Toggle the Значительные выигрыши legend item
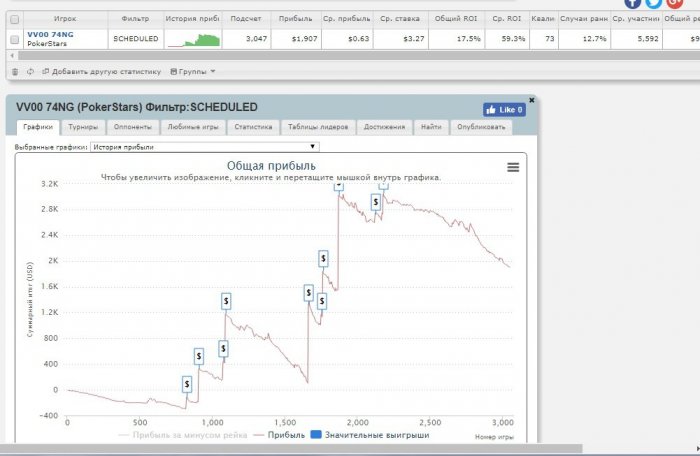This screenshot has width=700, height=456. [x=370, y=435]
